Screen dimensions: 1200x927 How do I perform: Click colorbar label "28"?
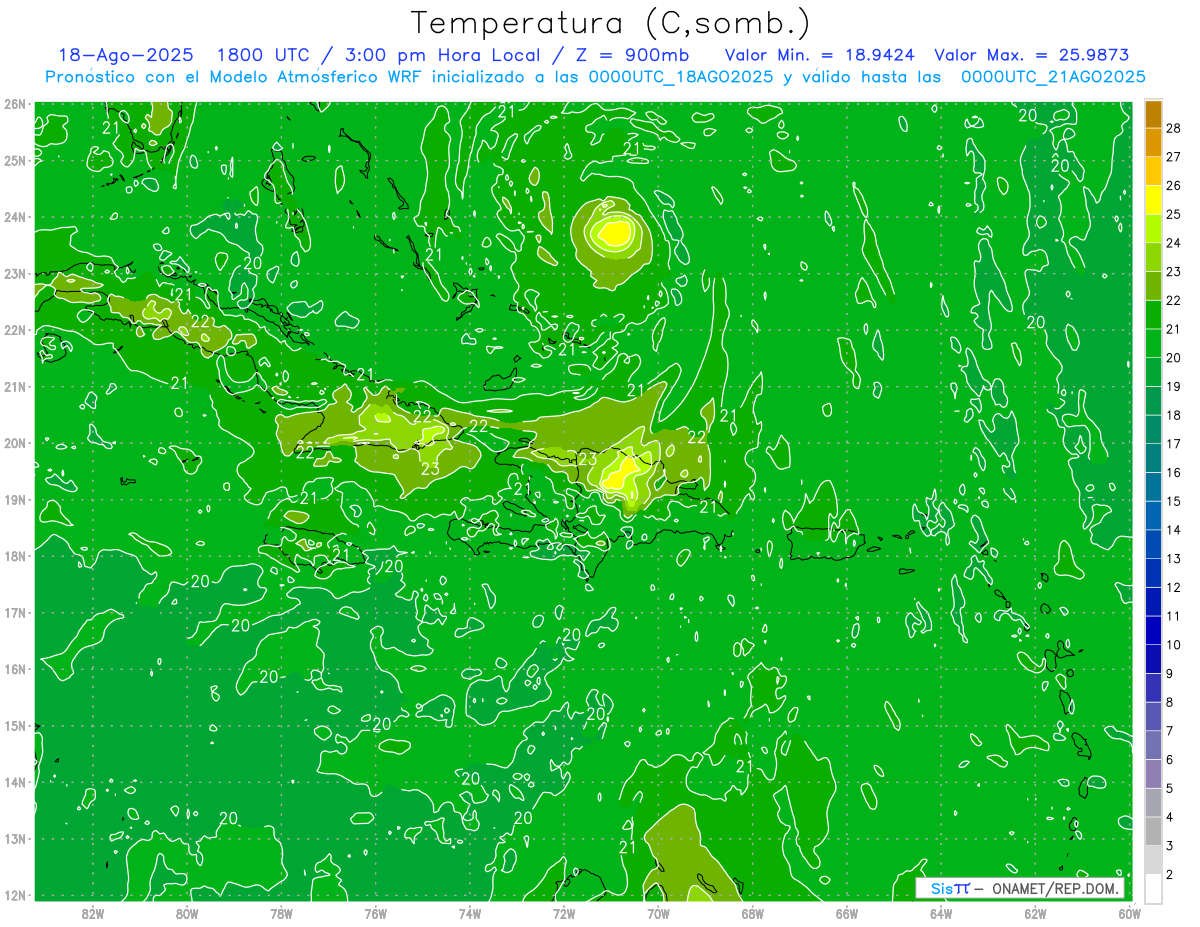coord(1173,127)
